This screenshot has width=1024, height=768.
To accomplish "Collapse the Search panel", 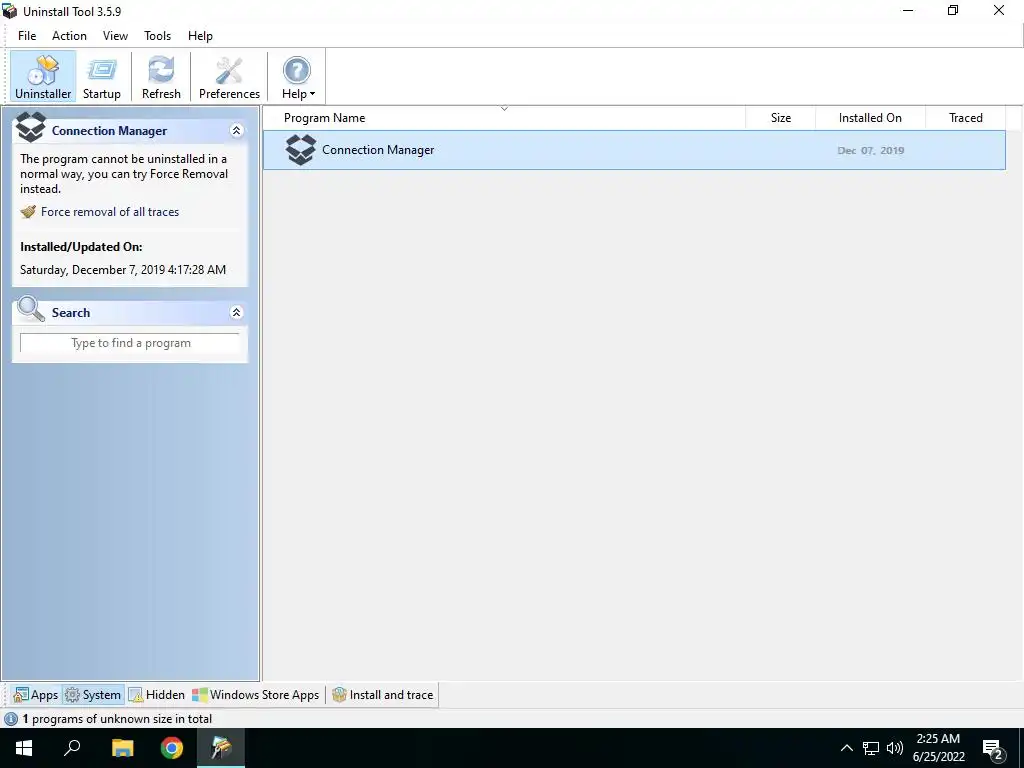I will pyautogui.click(x=236, y=313).
